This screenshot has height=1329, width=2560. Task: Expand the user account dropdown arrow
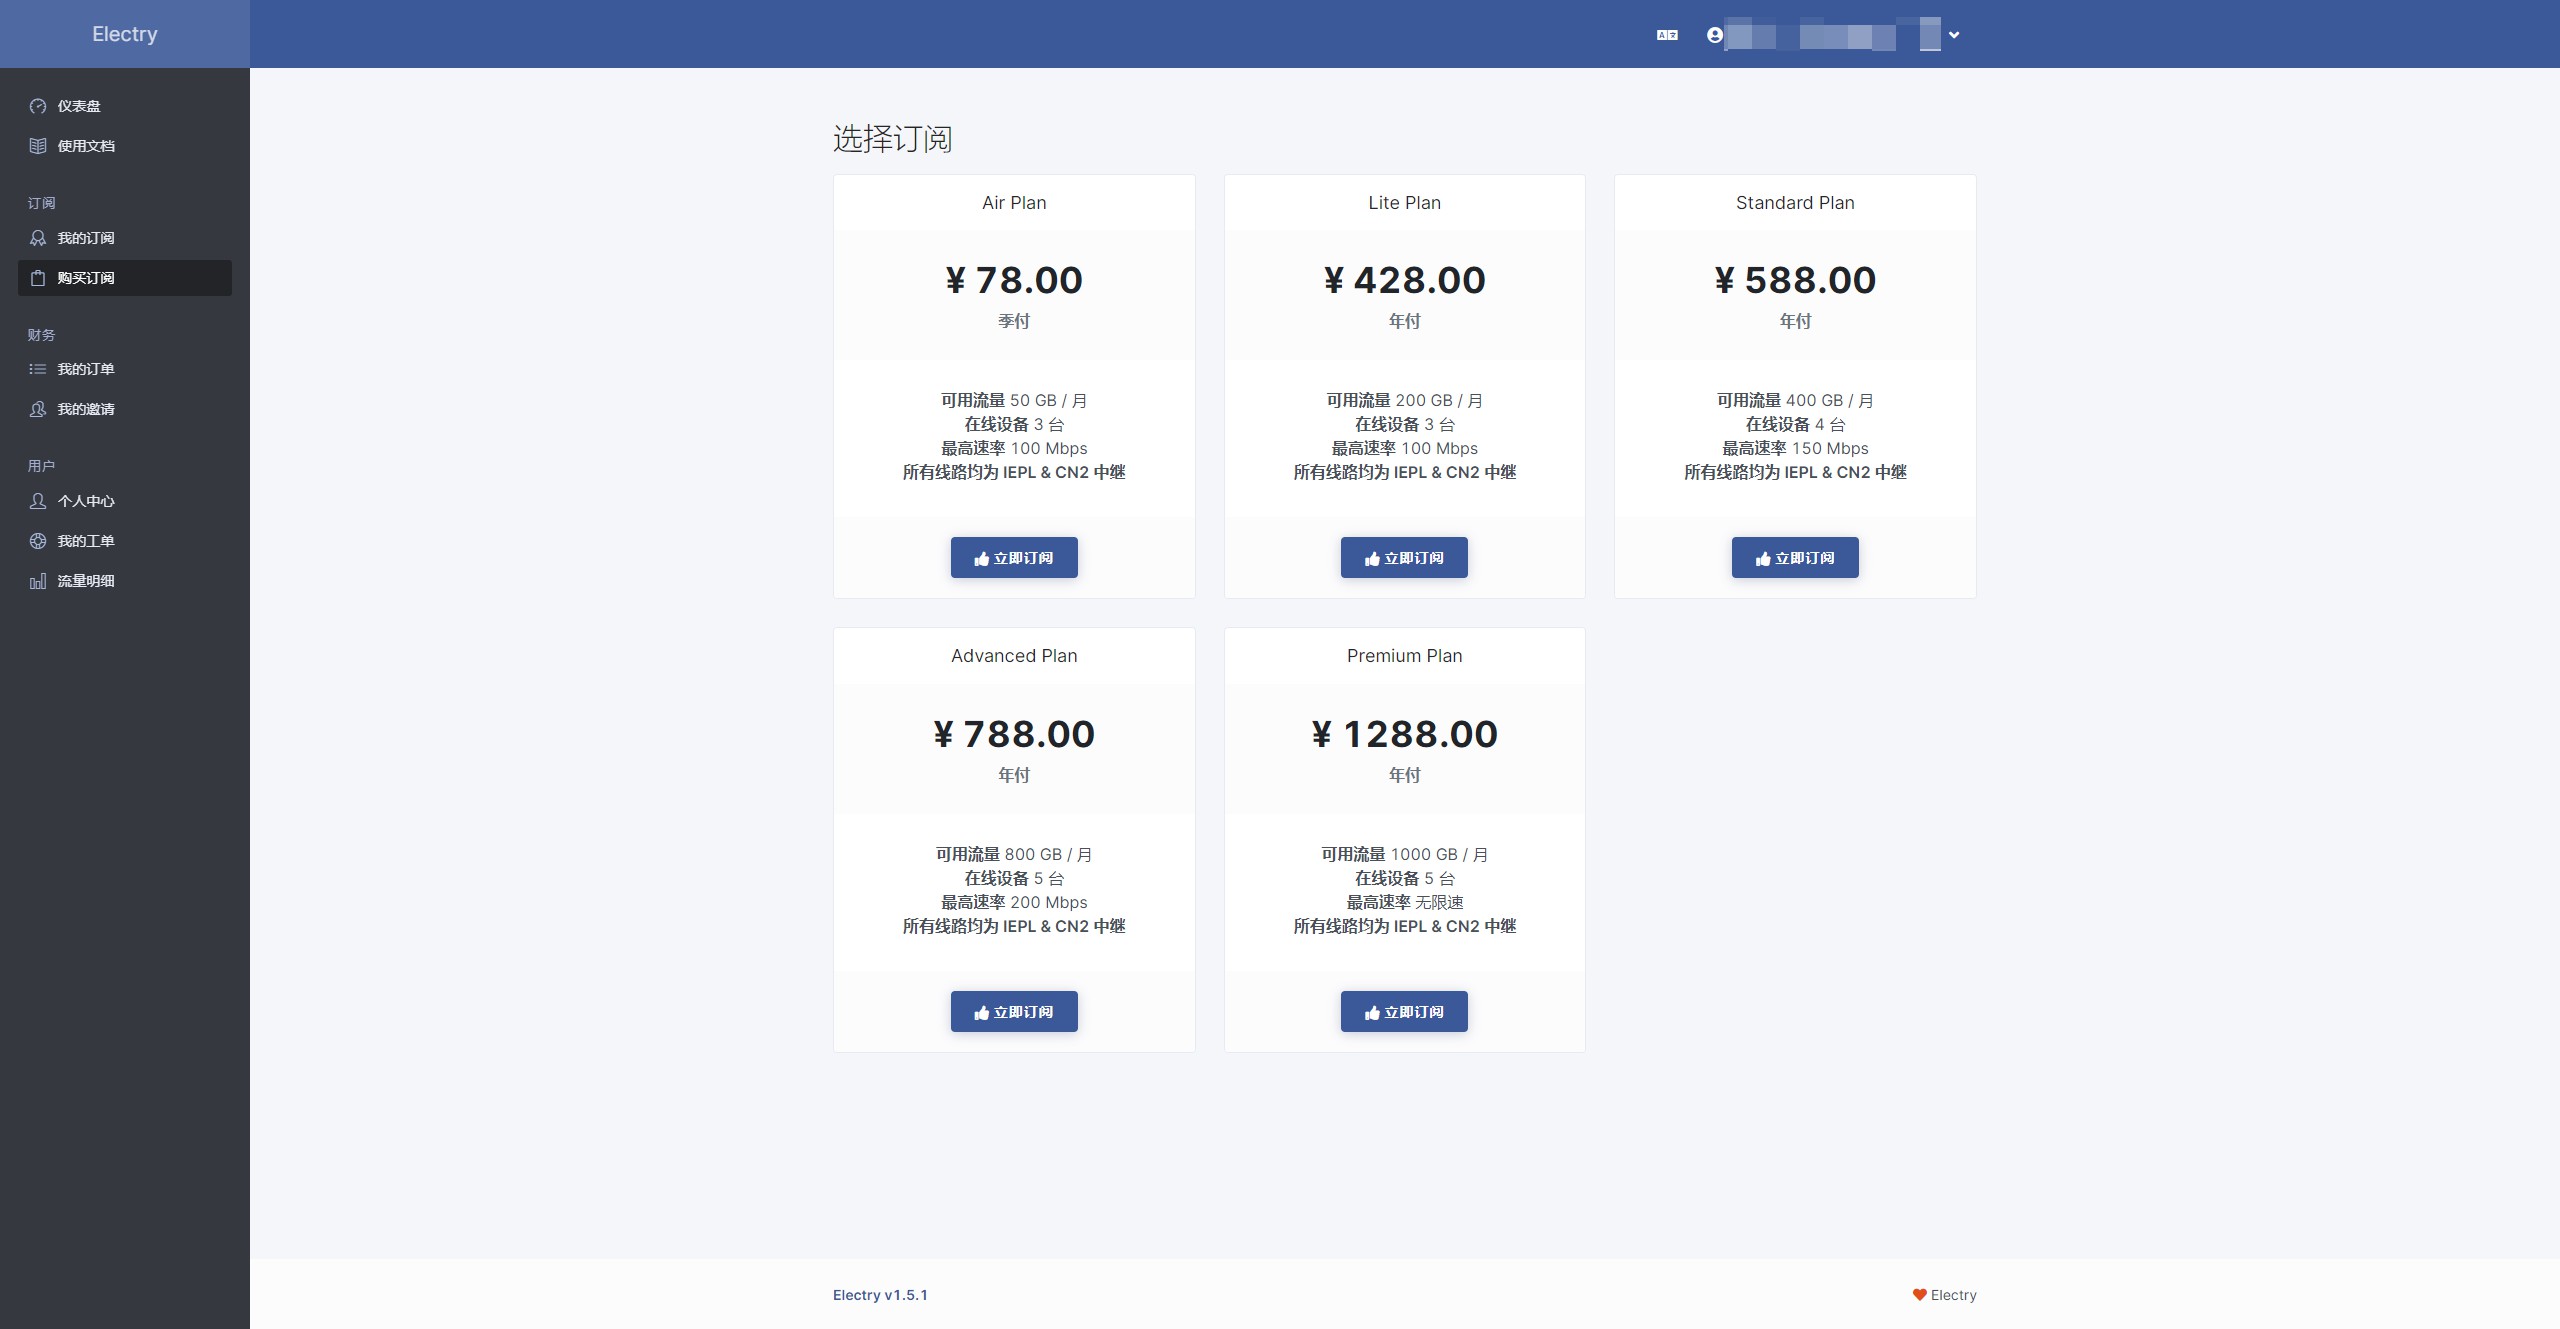tap(1954, 35)
